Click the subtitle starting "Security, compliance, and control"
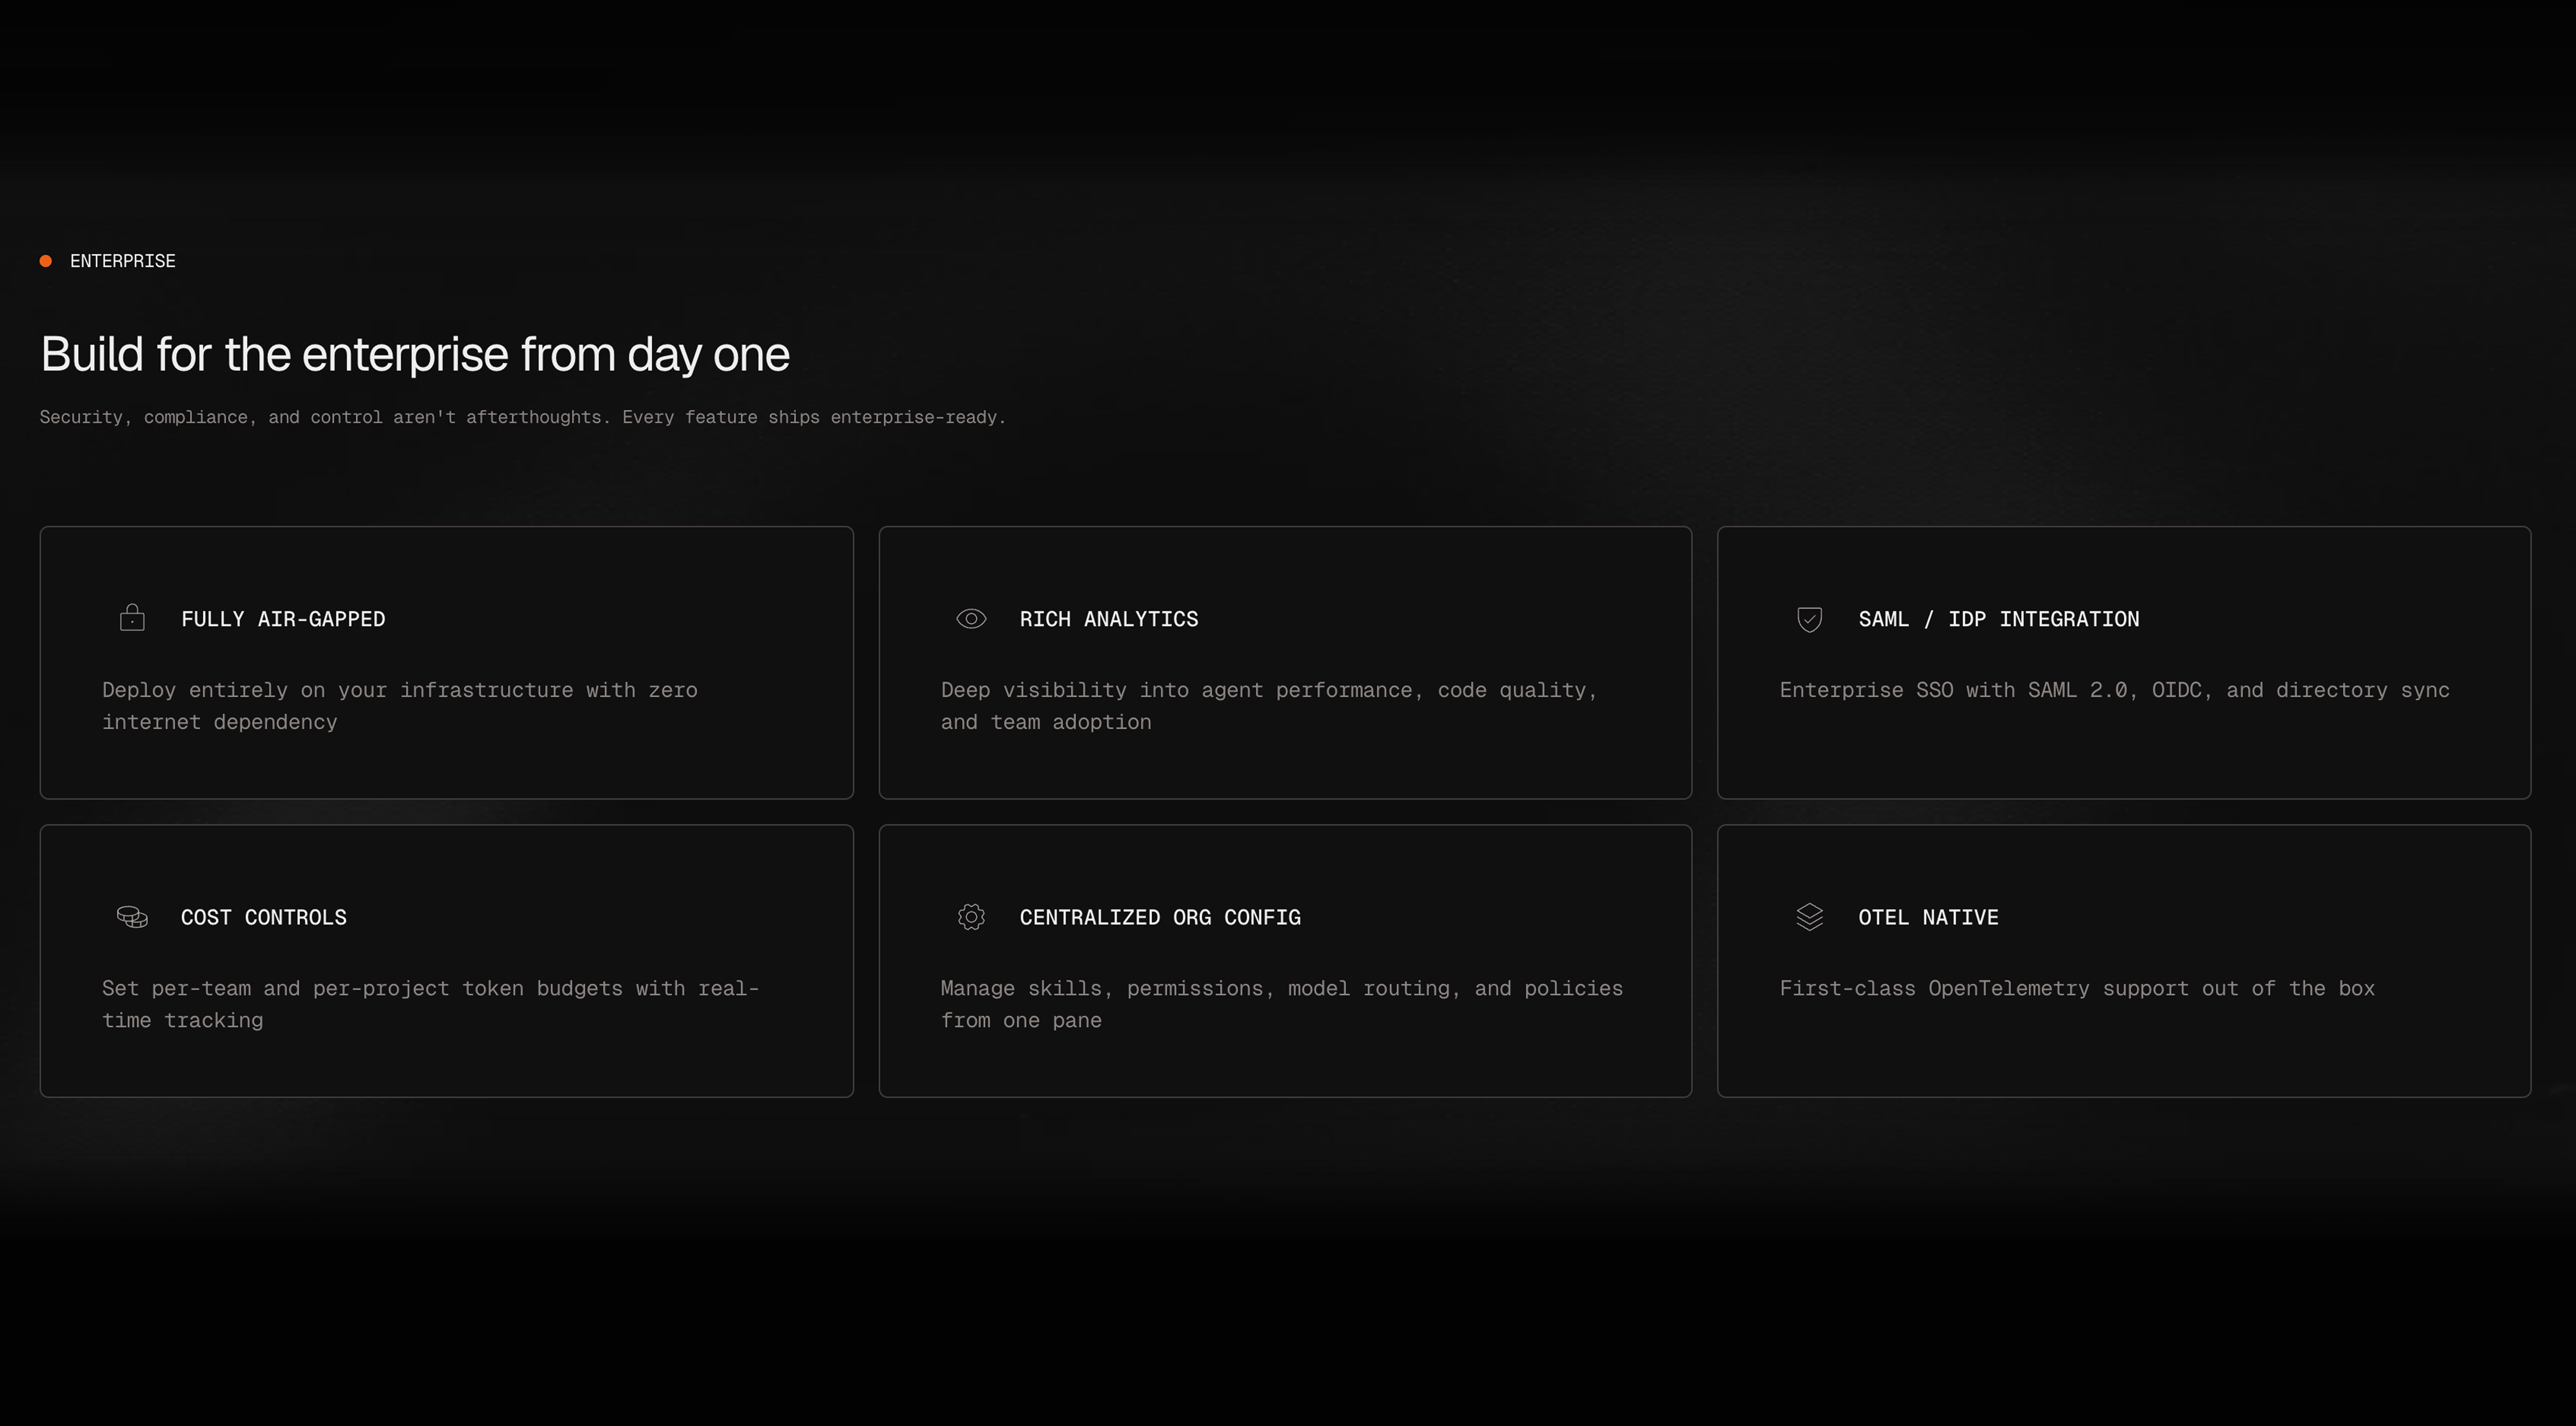2576x1426 pixels. (523, 417)
